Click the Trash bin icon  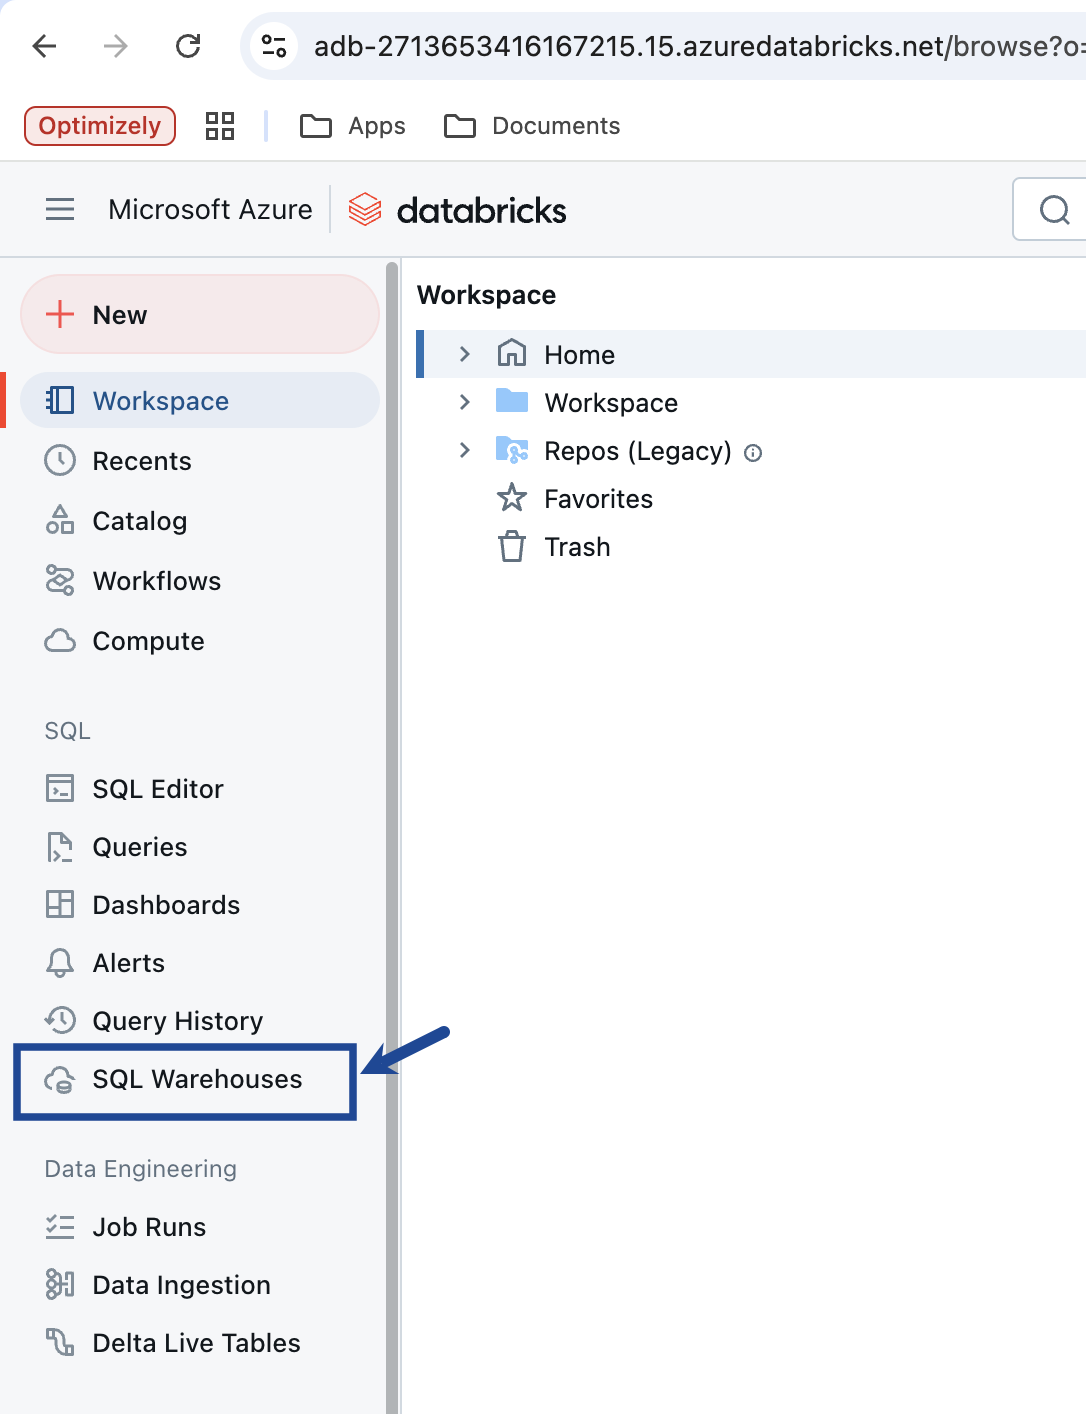click(512, 546)
